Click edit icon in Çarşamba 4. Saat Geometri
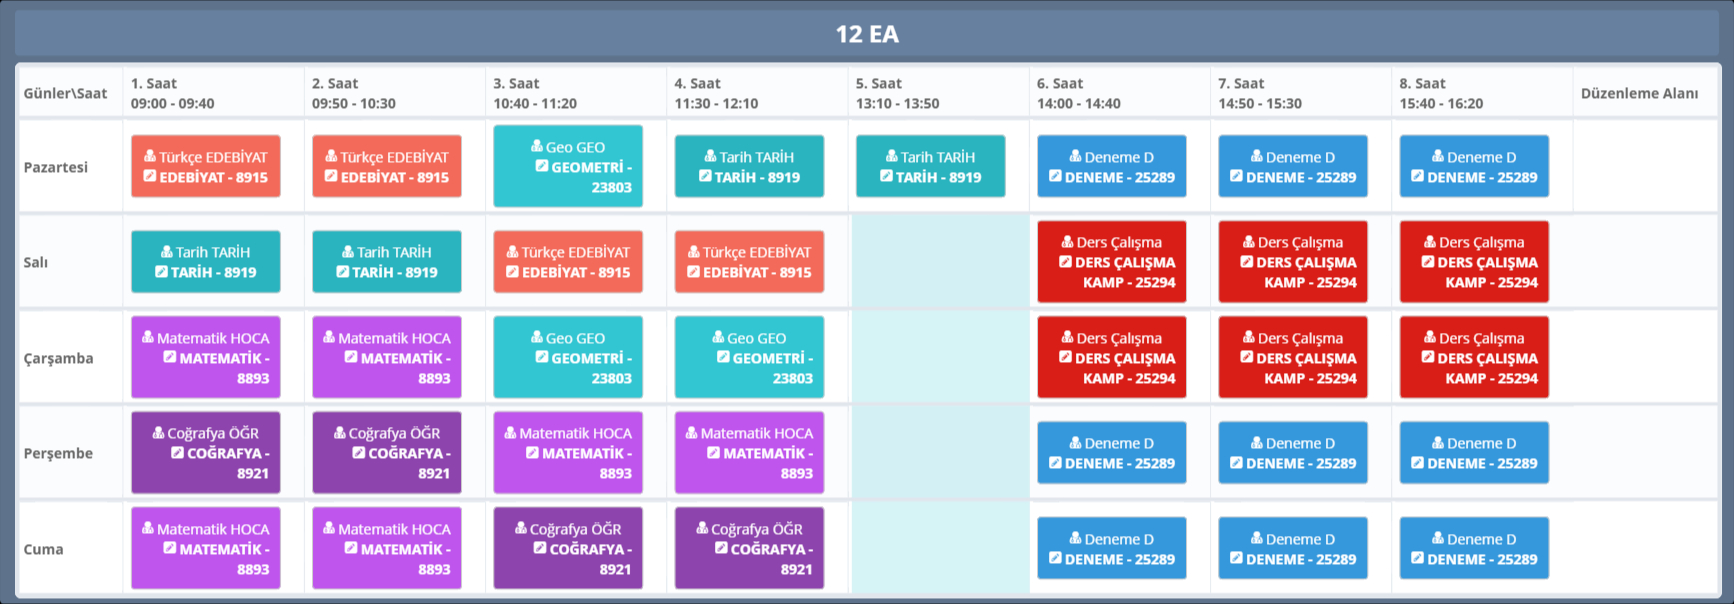The width and height of the screenshot is (1734, 604). [723, 358]
